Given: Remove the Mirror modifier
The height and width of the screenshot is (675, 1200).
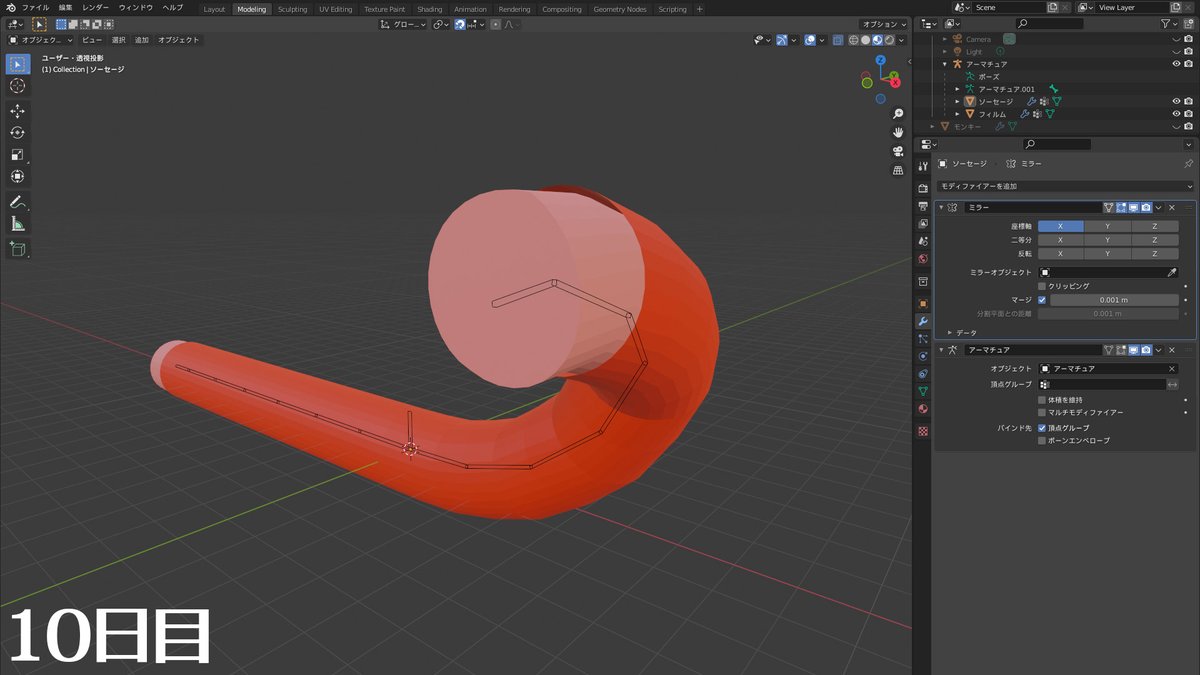Looking at the screenshot, I should (1172, 208).
